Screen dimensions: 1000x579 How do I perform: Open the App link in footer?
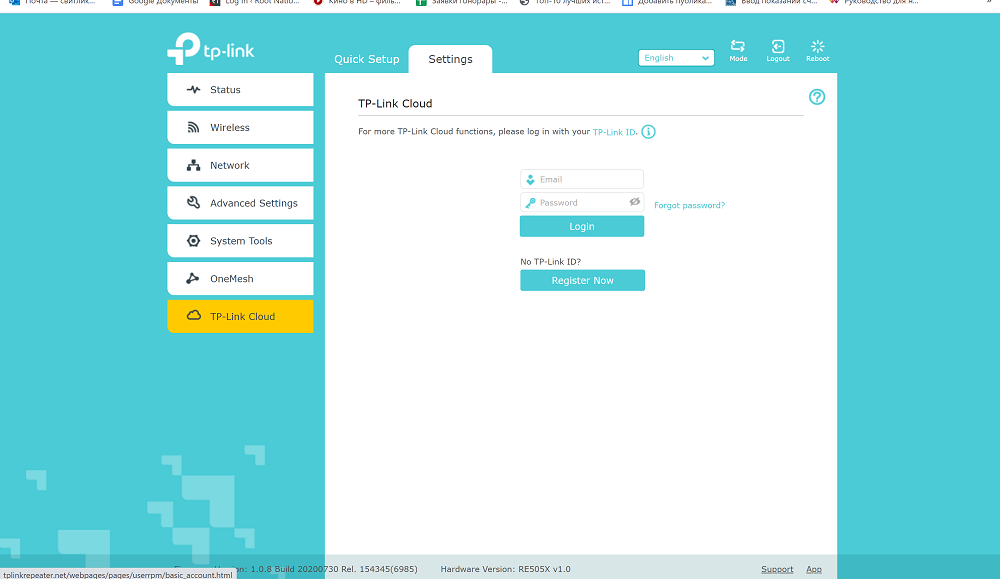point(814,569)
